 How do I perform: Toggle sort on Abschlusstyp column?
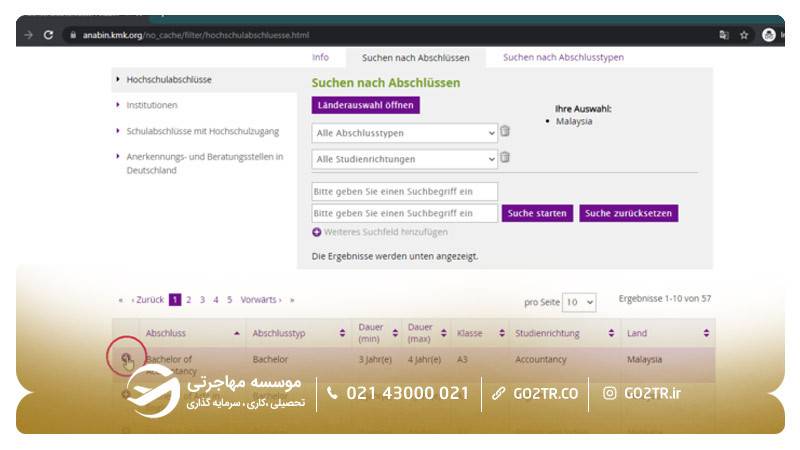pyautogui.click(x=343, y=333)
